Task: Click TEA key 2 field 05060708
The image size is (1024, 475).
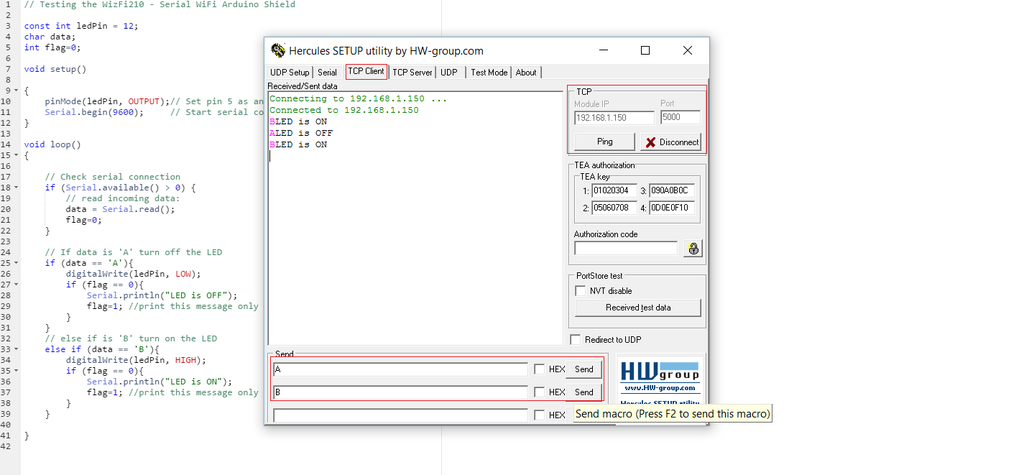Action: click(x=614, y=208)
